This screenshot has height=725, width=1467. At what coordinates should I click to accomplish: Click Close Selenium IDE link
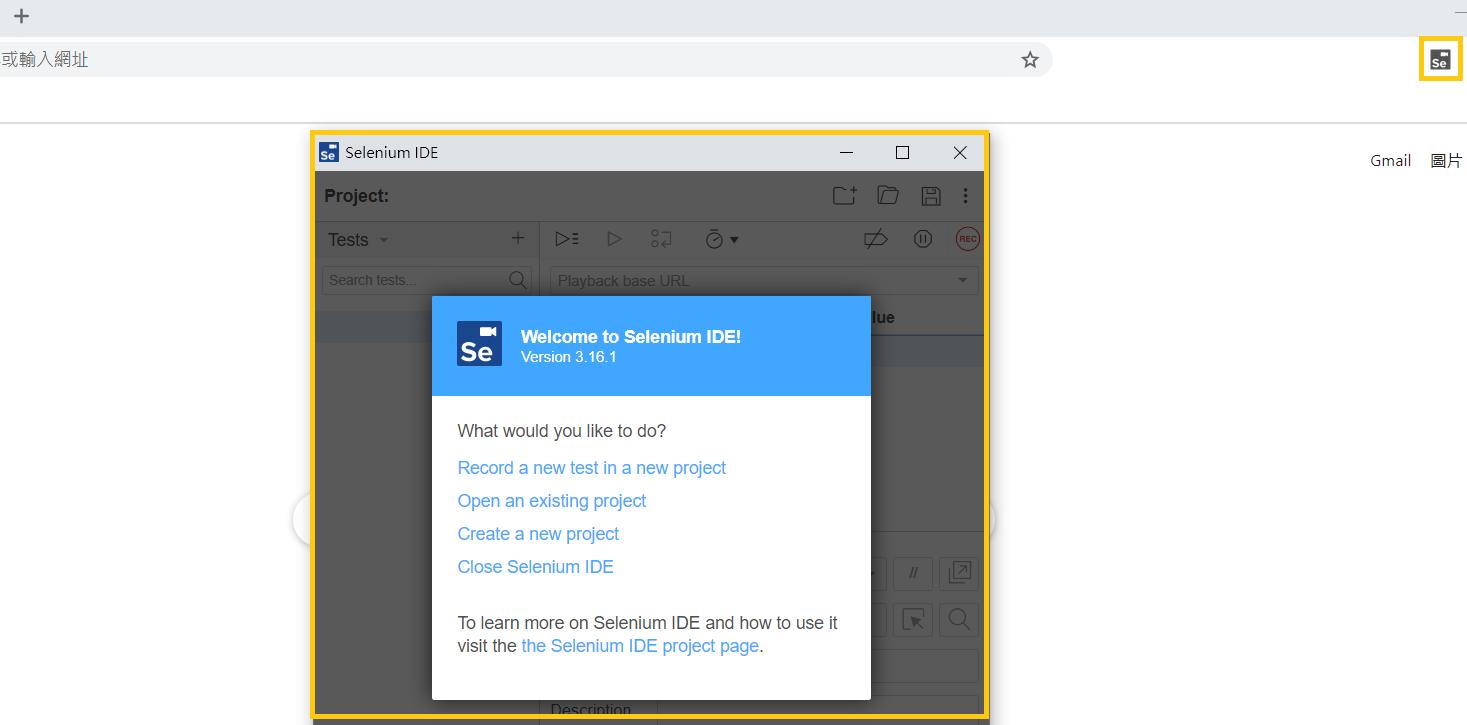click(535, 567)
